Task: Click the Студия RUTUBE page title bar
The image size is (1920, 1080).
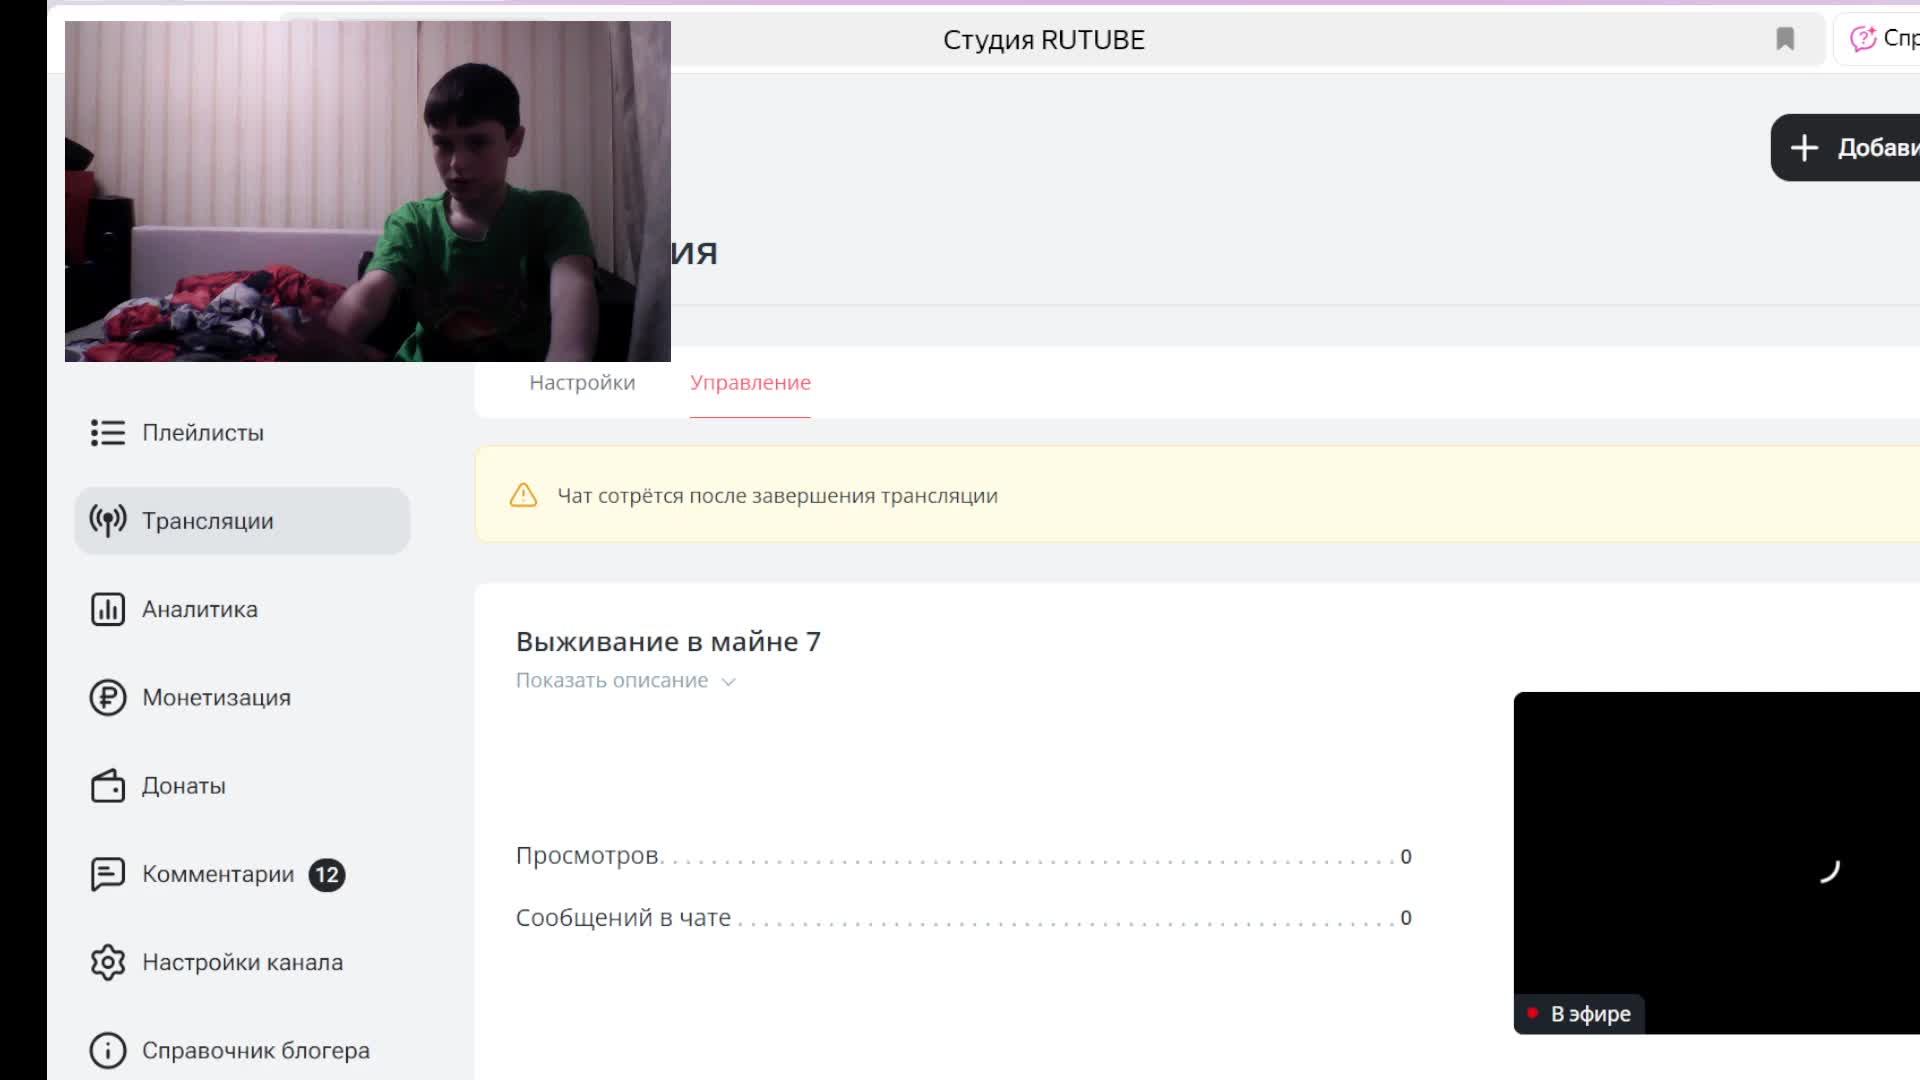Action: point(1043,40)
